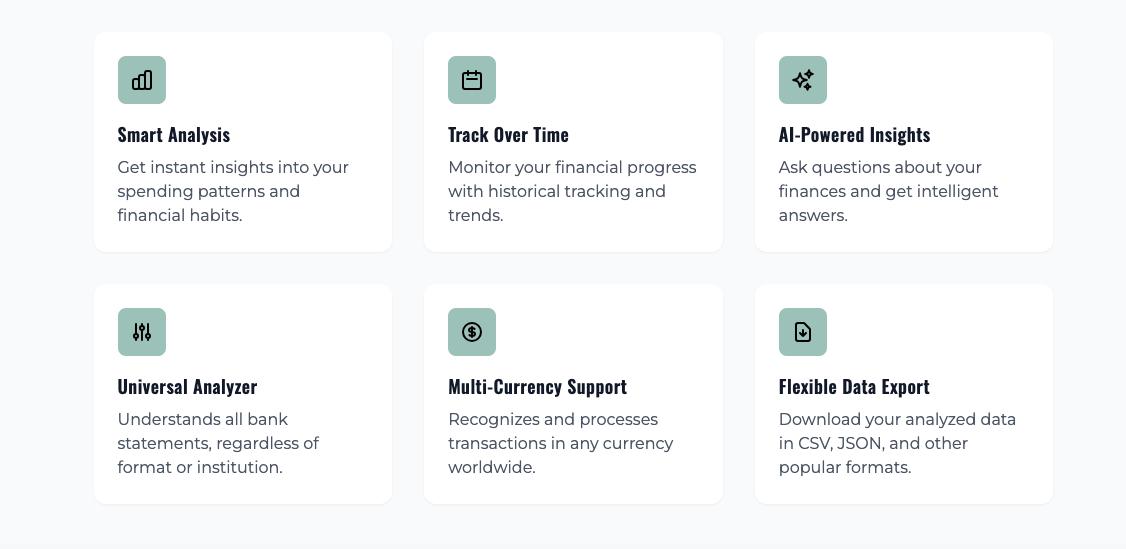Click the Universal Analyzer title
Image resolution: width=1126 pixels, height=549 pixels.
(187, 387)
